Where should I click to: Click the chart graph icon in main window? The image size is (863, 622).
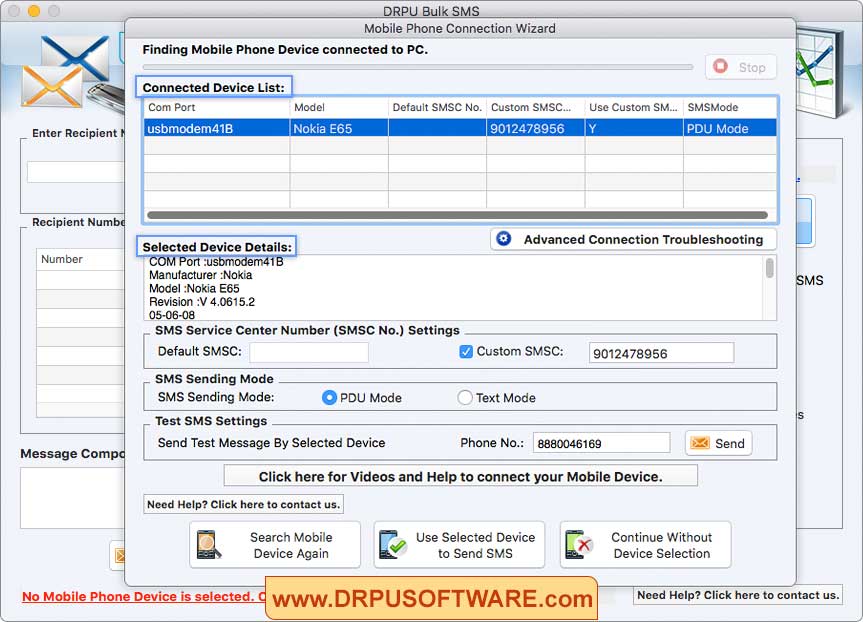[819, 72]
